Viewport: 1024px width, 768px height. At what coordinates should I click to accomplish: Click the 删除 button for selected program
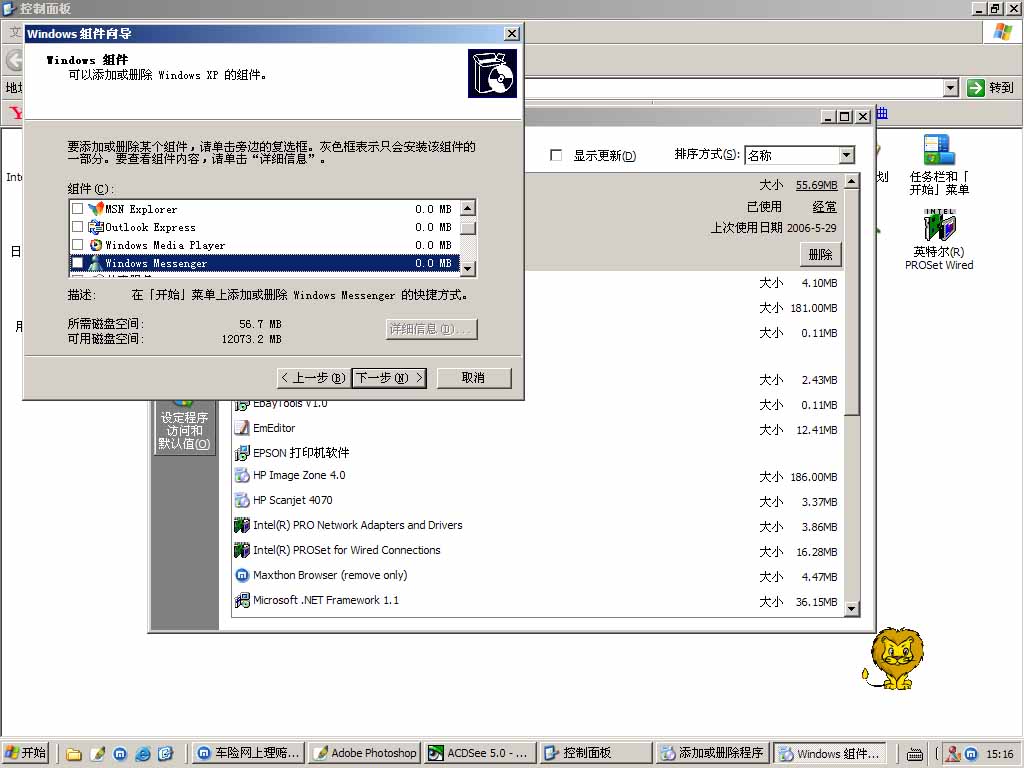click(x=821, y=255)
